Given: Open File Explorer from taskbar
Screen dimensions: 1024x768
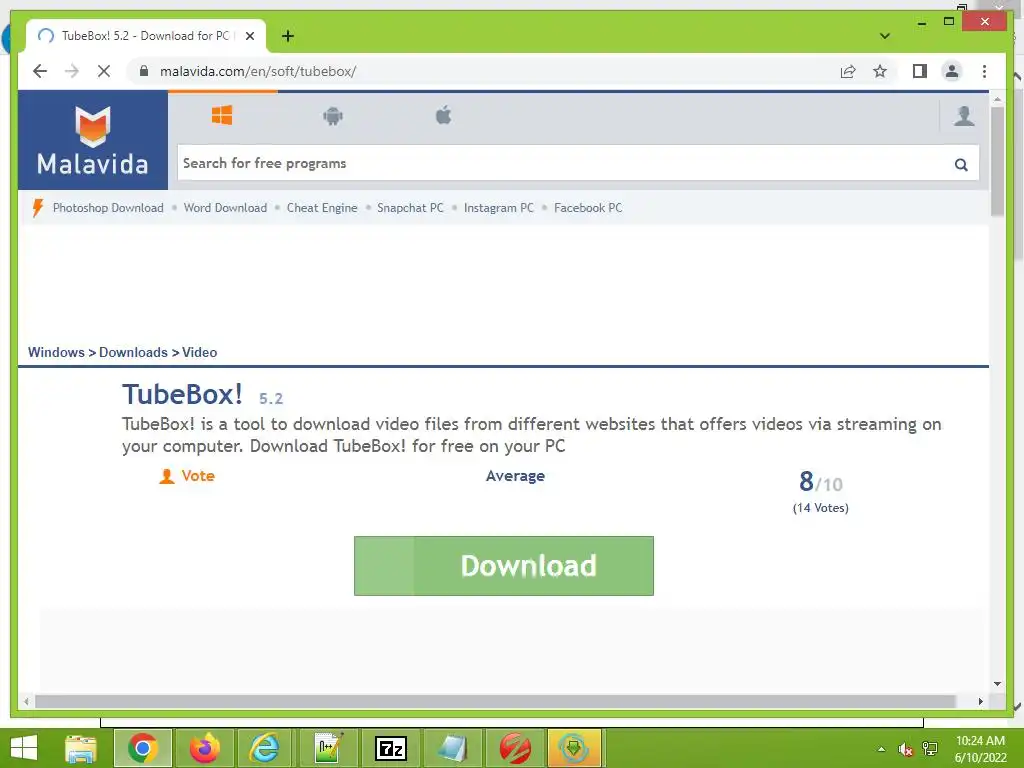Looking at the screenshot, I should click(x=81, y=748).
